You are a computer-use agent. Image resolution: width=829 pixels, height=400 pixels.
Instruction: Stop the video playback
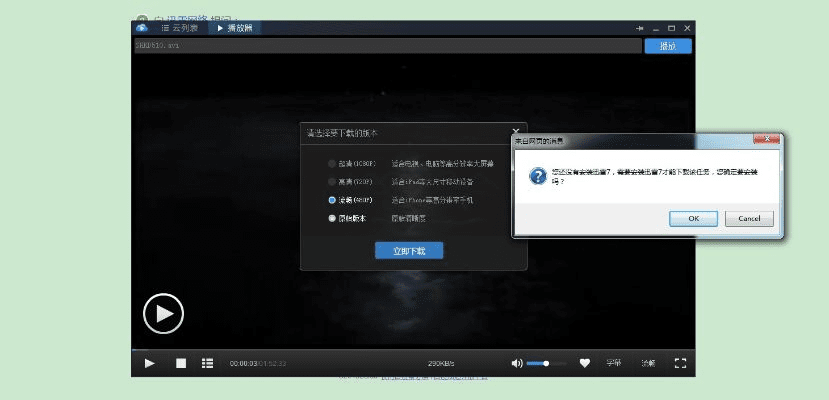pyautogui.click(x=181, y=363)
